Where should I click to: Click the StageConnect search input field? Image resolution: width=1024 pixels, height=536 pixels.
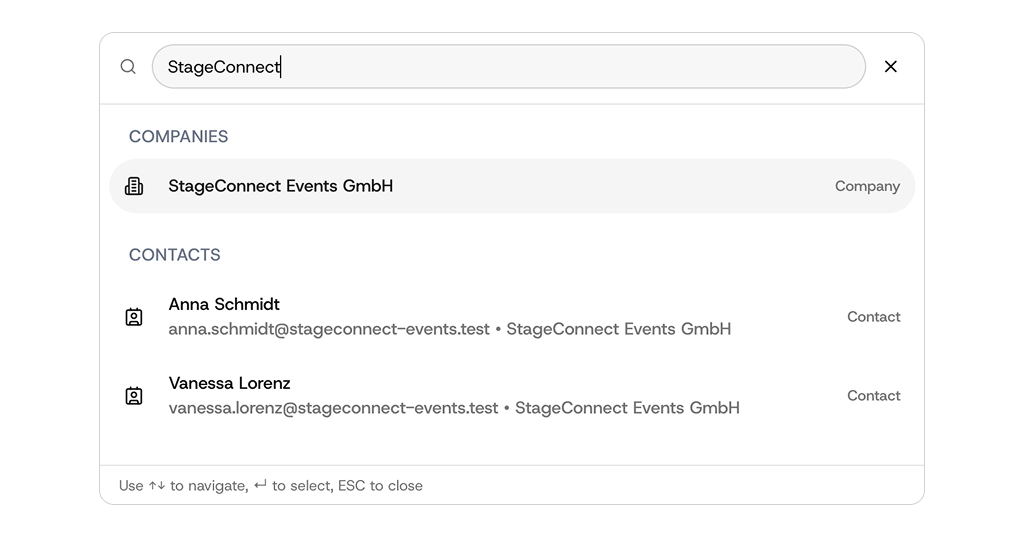pos(508,67)
